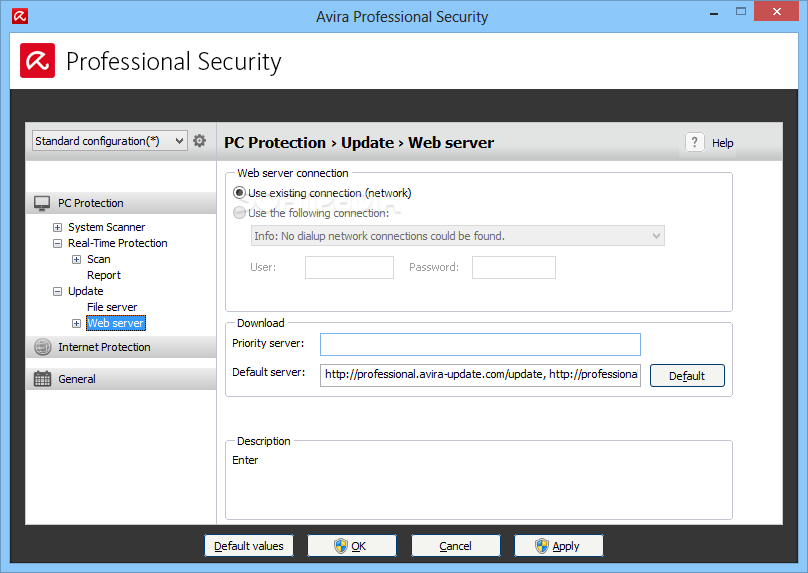Viewport: 808px width, 573px height.
Task: Click into Priority server input field
Action: pos(480,344)
